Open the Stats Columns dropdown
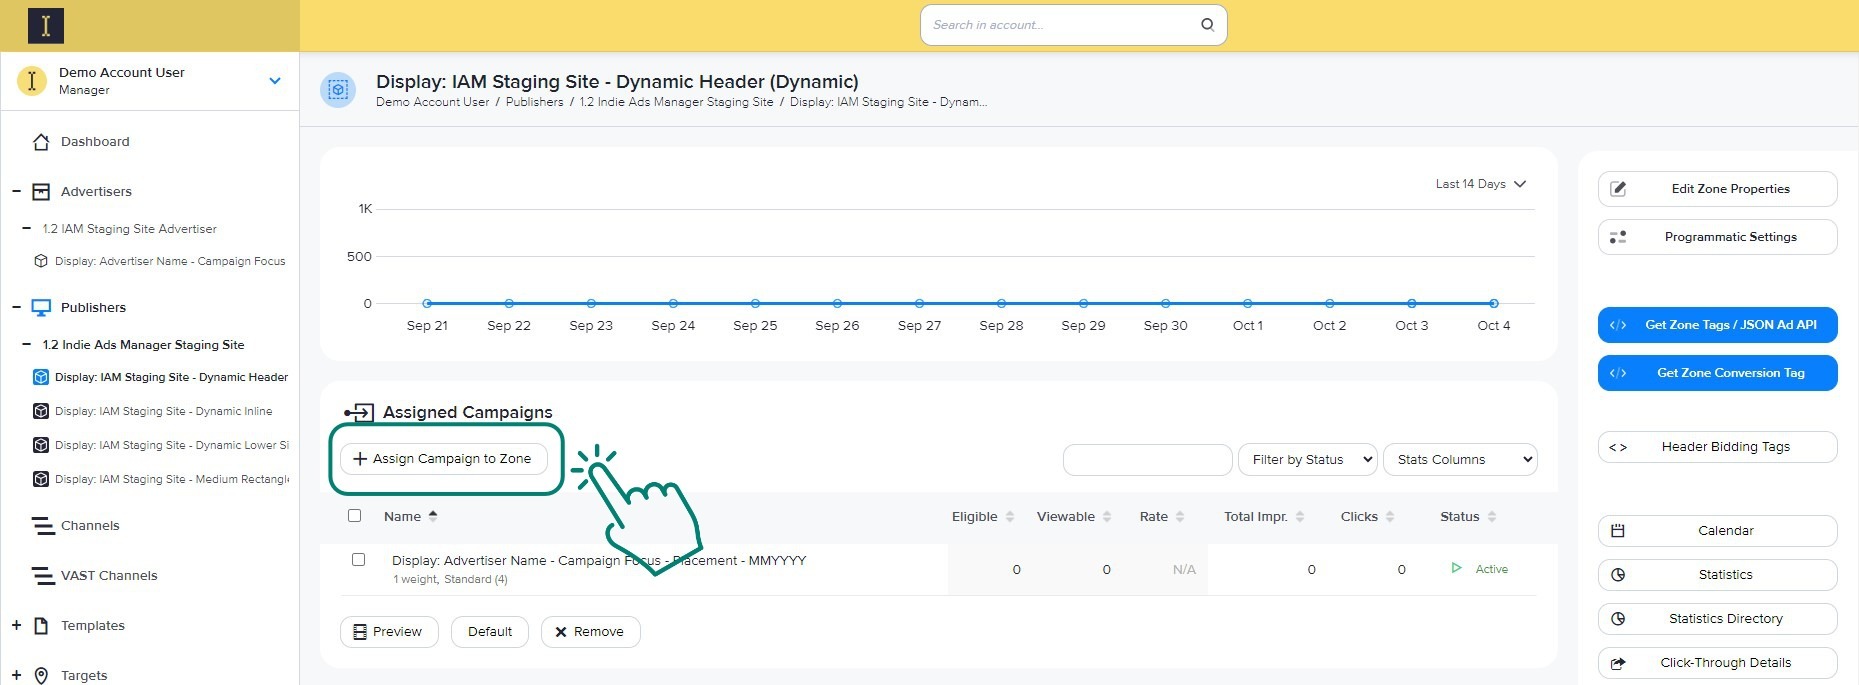Image resolution: width=1859 pixels, height=685 pixels. (x=1459, y=460)
